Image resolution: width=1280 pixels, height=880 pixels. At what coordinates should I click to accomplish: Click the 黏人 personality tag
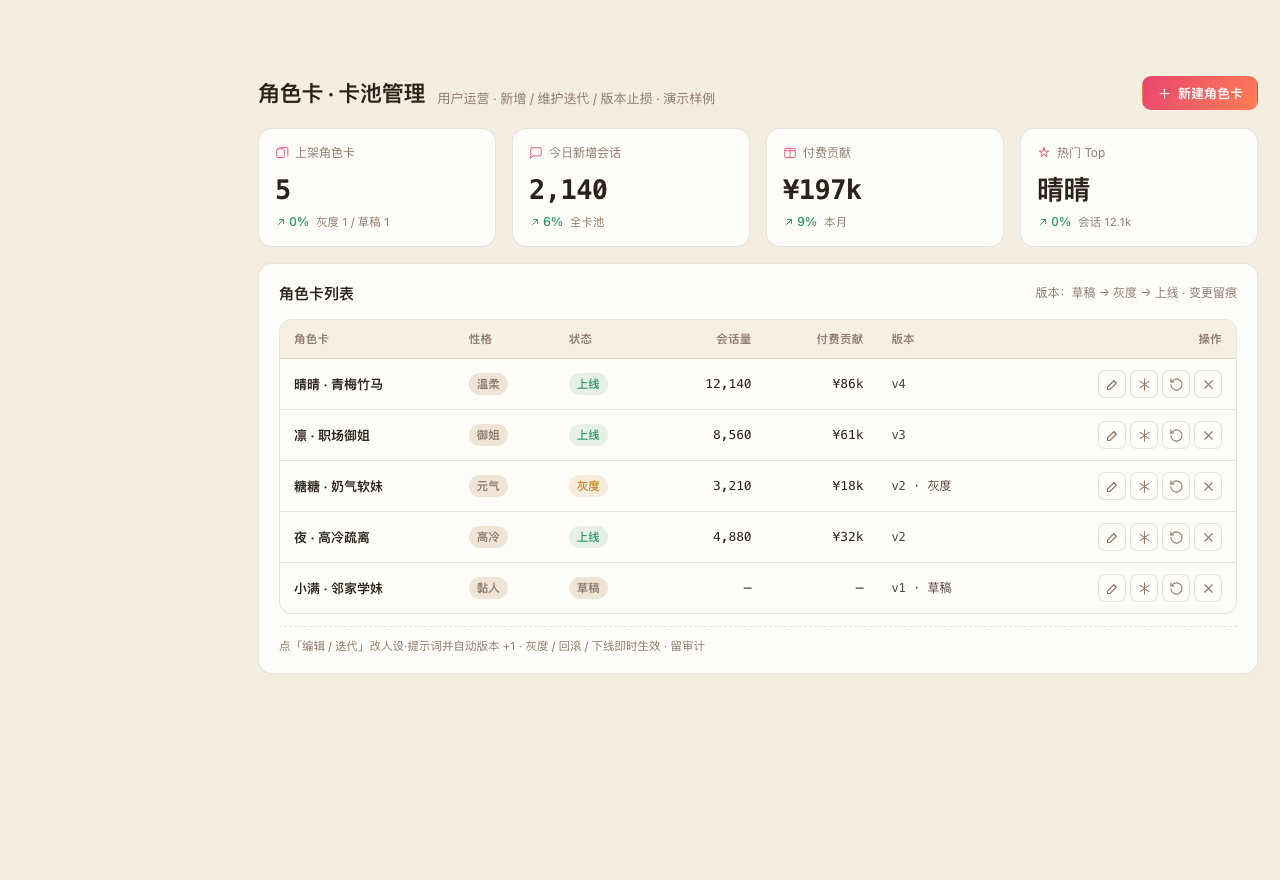[488, 588]
